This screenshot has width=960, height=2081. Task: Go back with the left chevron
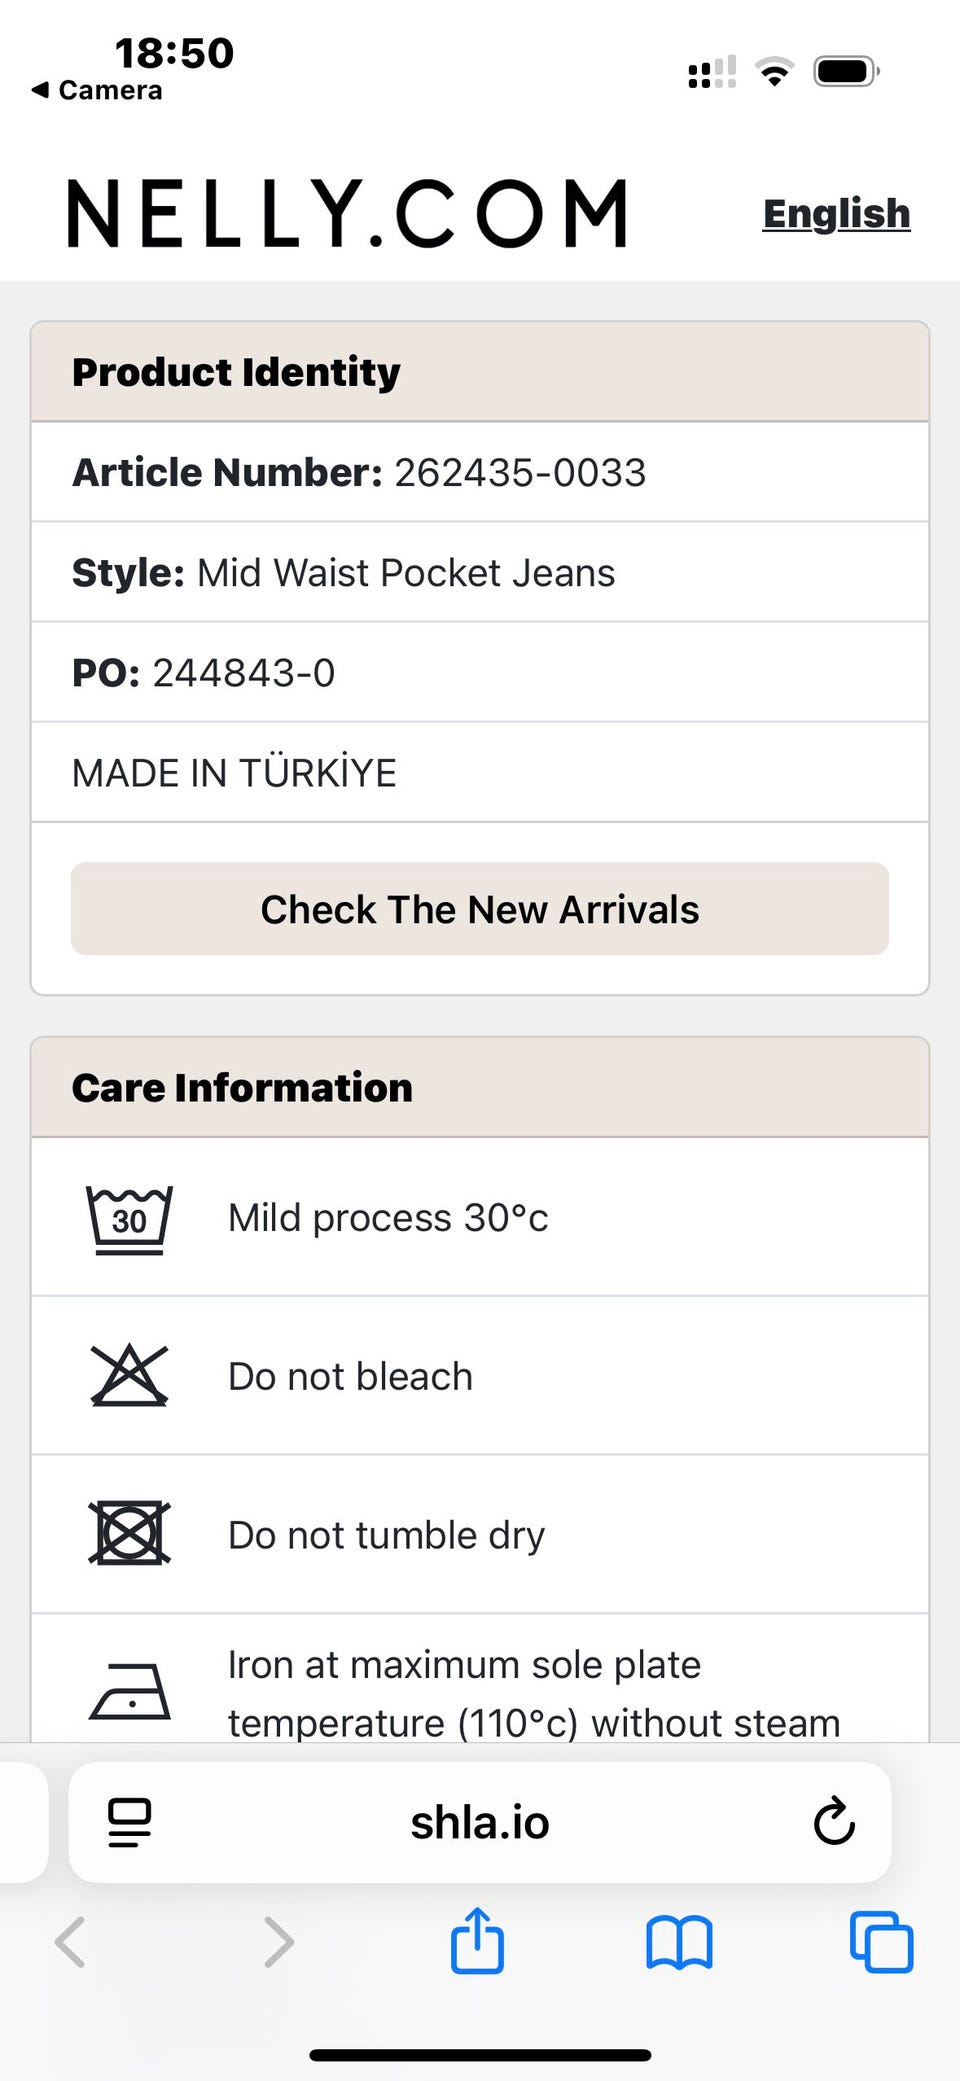click(x=70, y=1942)
